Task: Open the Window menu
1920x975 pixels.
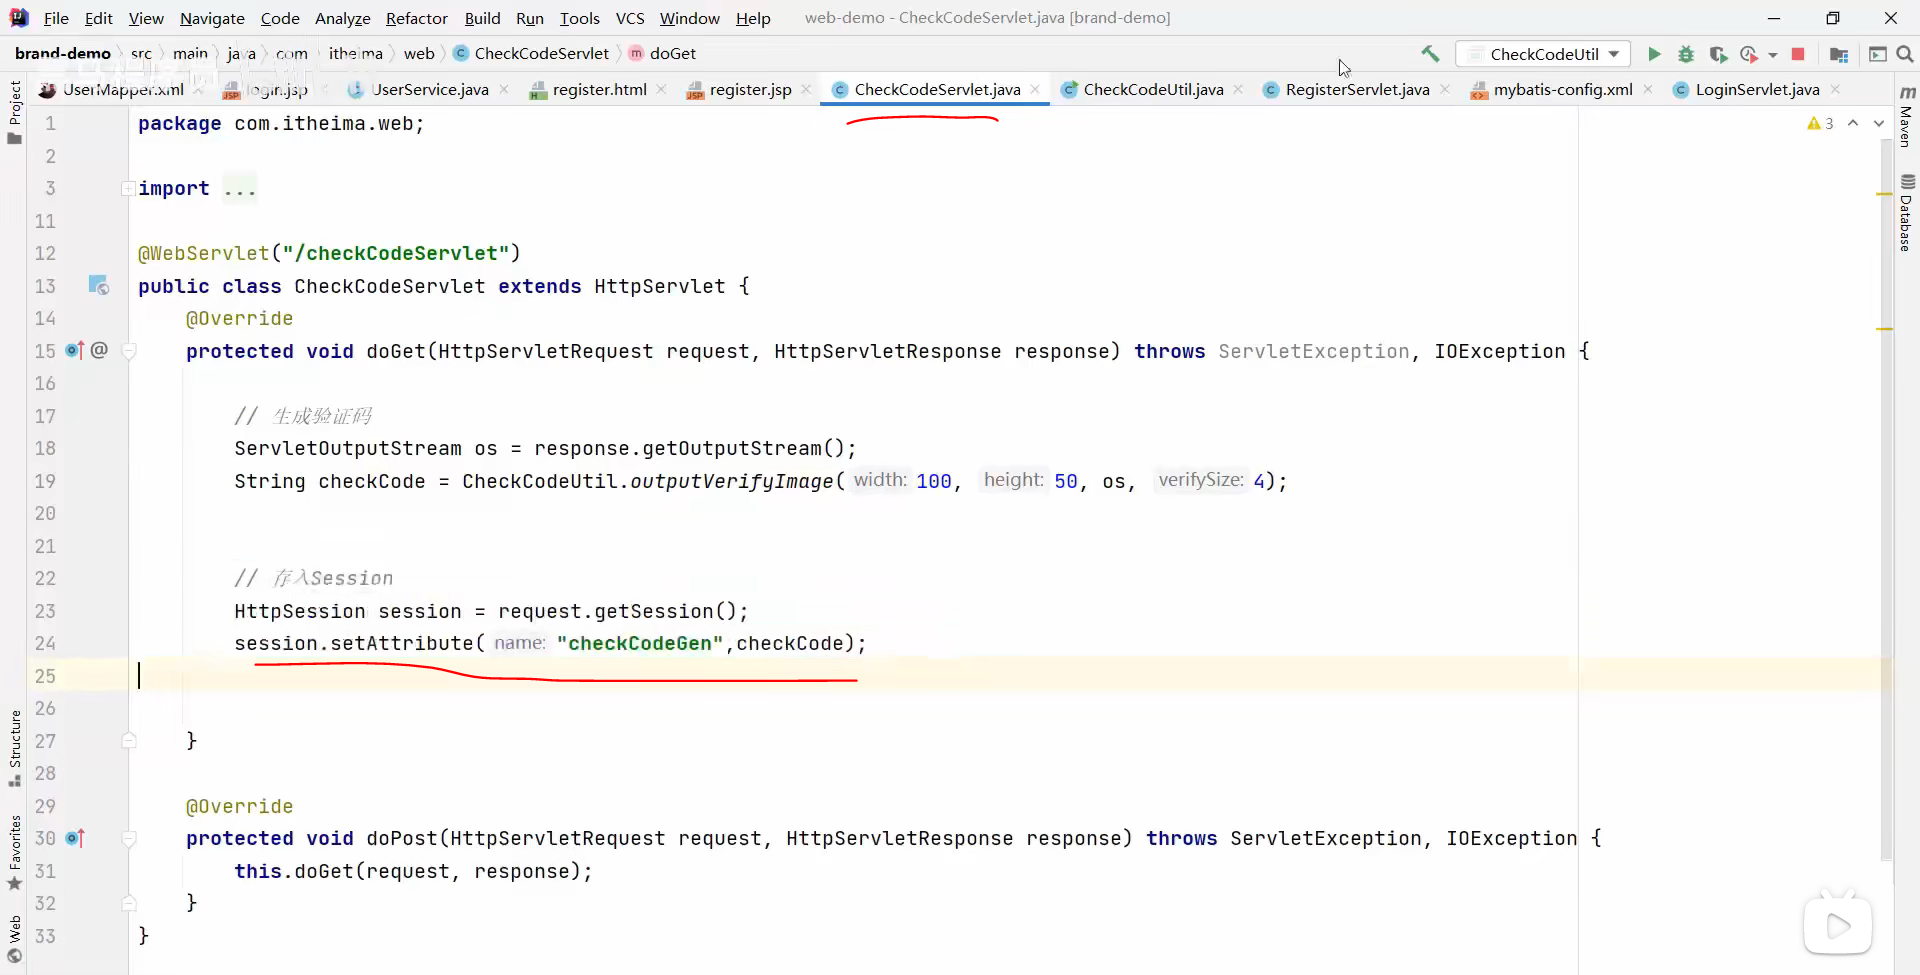Action: pyautogui.click(x=689, y=18)
